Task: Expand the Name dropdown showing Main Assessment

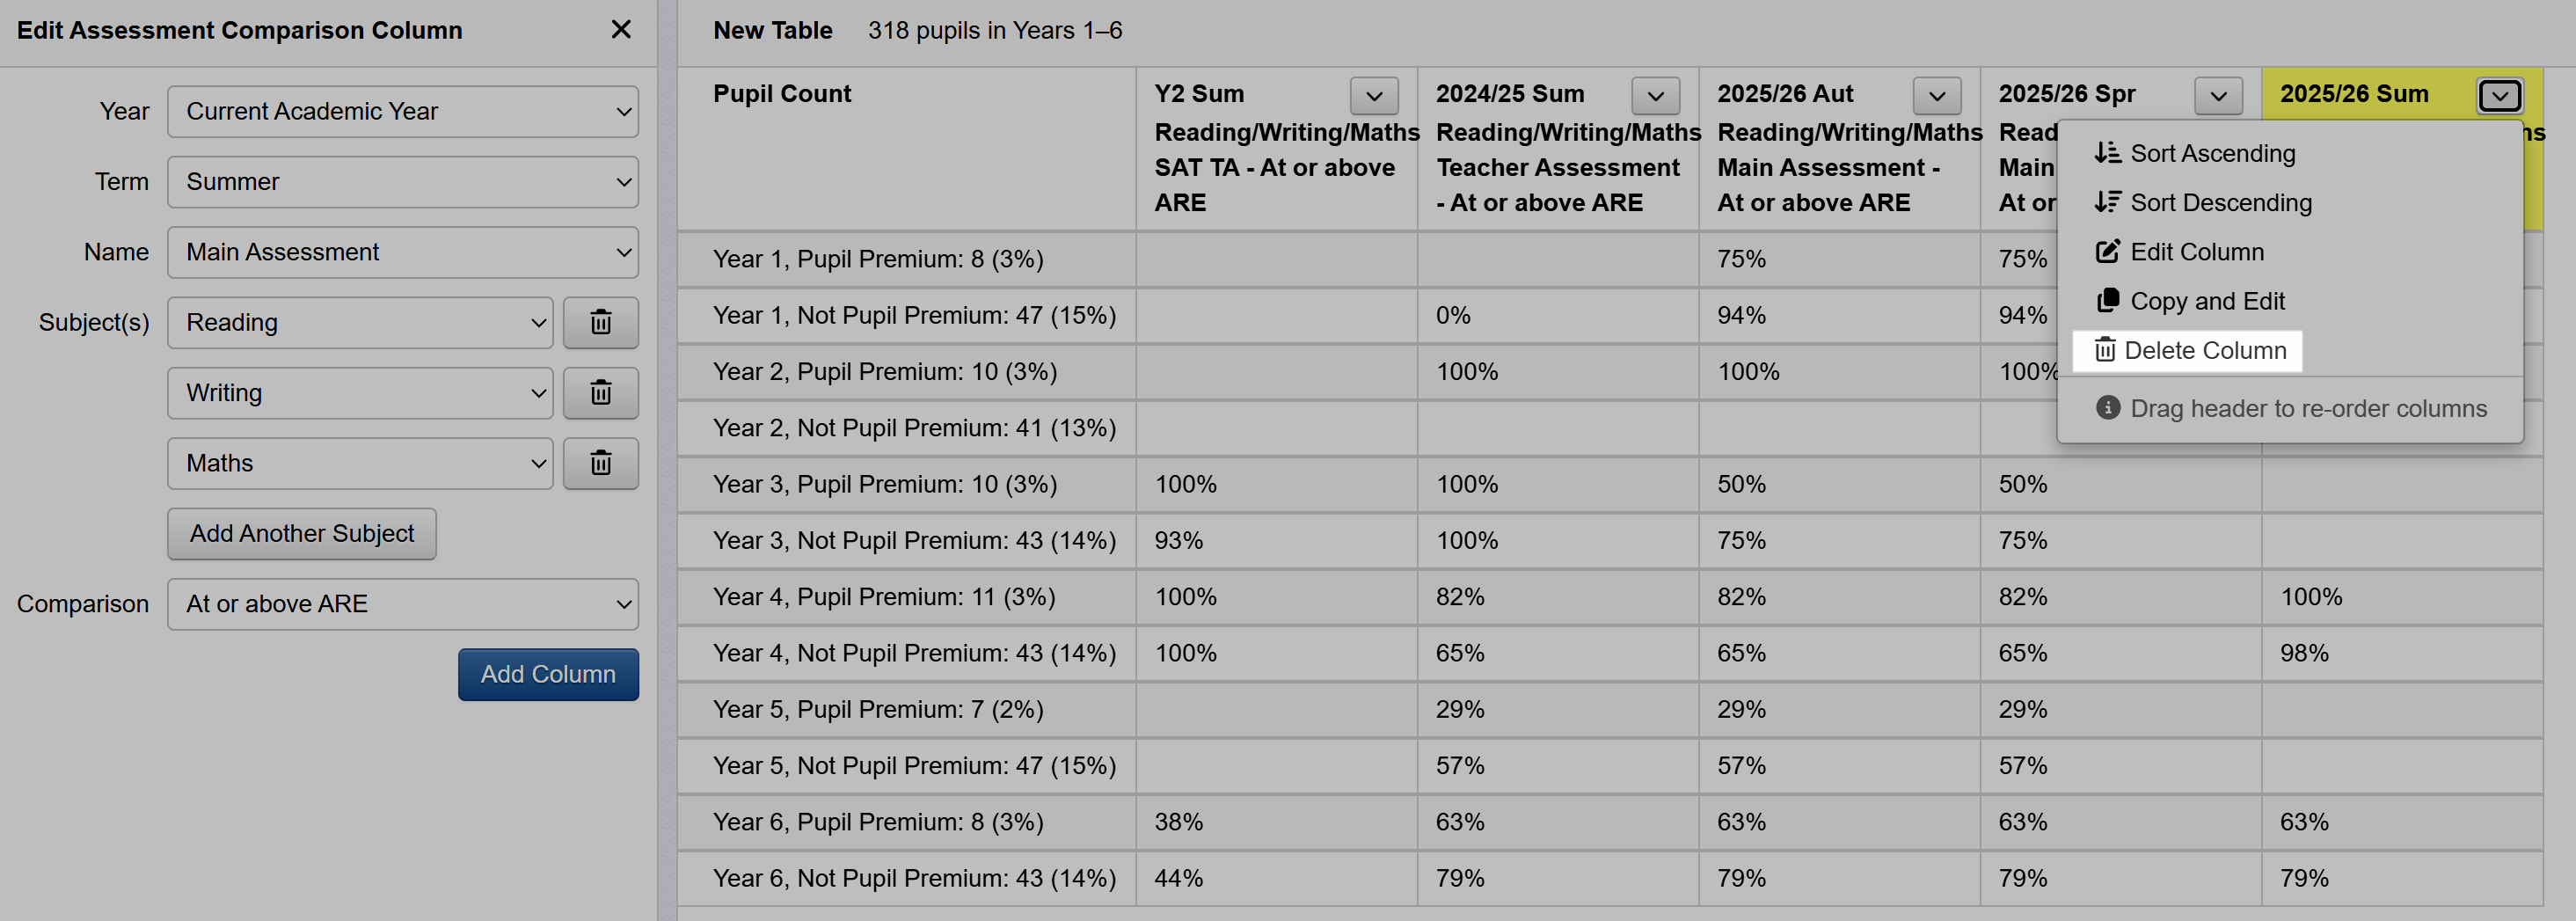Action: pyautogui.click(x=402, y=252)
